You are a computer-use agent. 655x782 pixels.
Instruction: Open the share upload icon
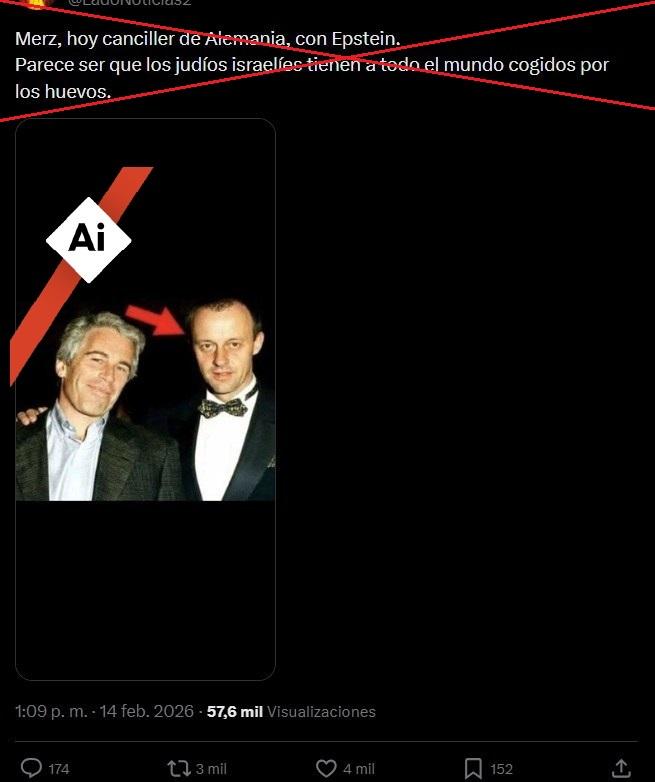[621, 768]
